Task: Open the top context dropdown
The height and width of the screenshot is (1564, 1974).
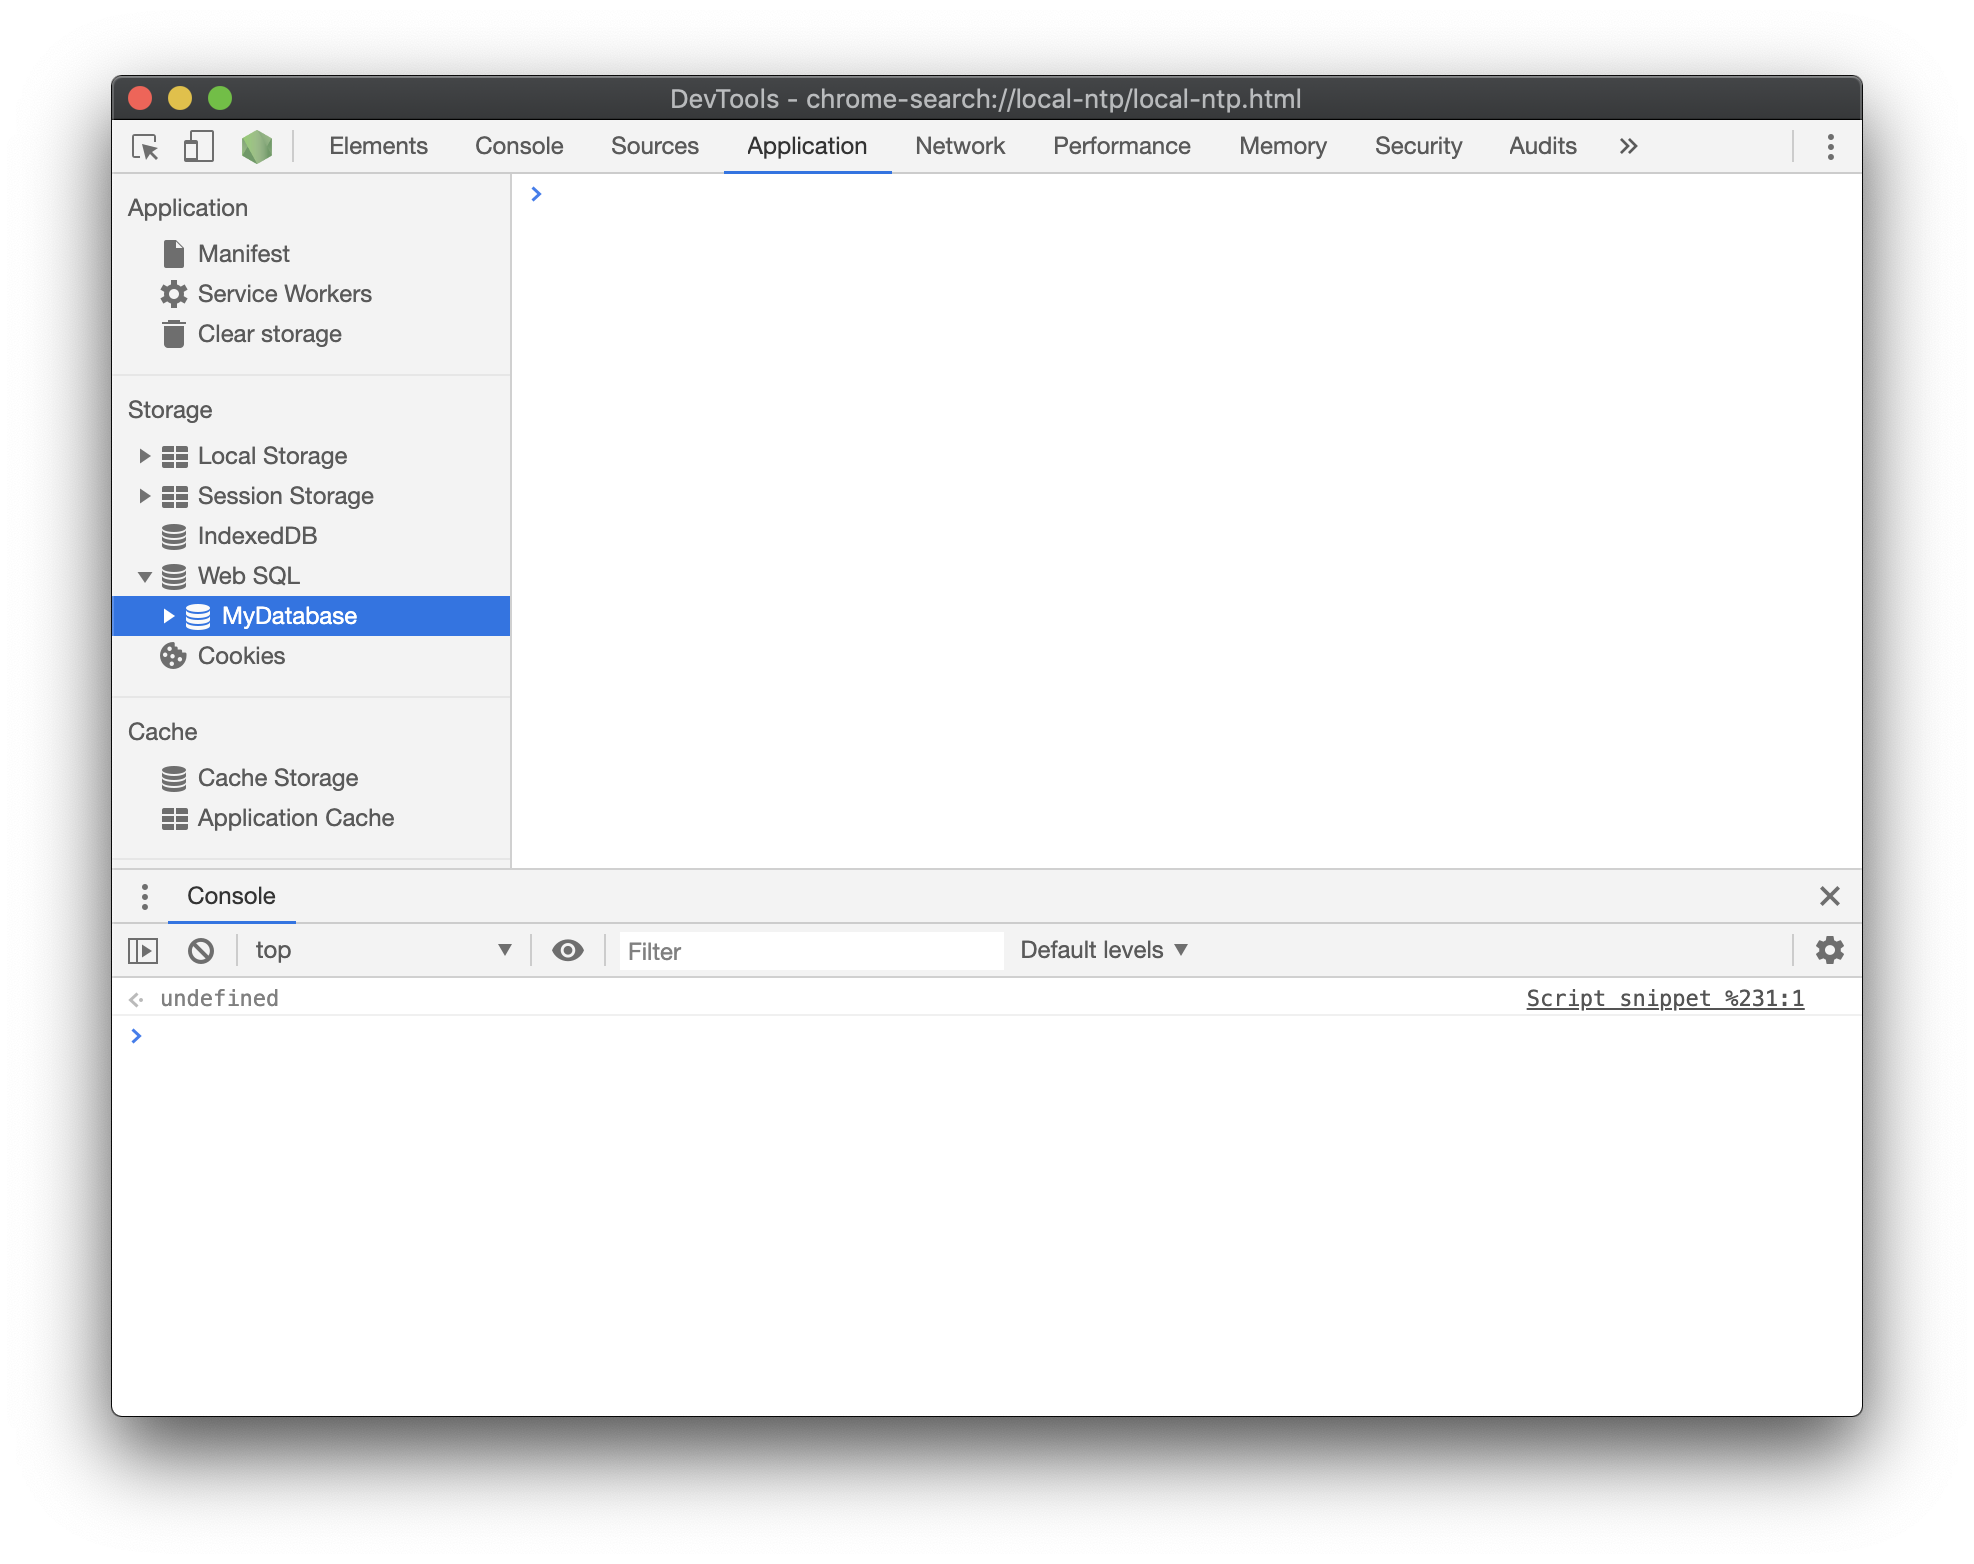Action: pyautogui.click(x=382, y=950)
